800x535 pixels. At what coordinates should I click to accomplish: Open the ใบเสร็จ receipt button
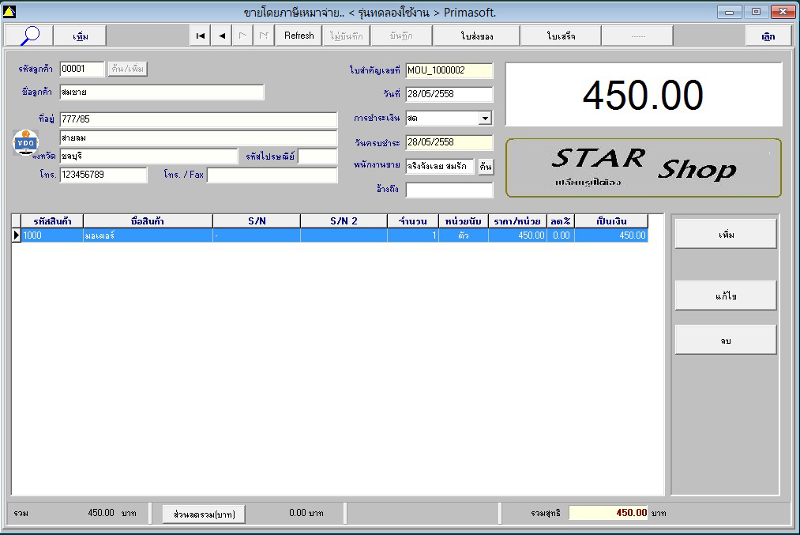click(561, 36)
